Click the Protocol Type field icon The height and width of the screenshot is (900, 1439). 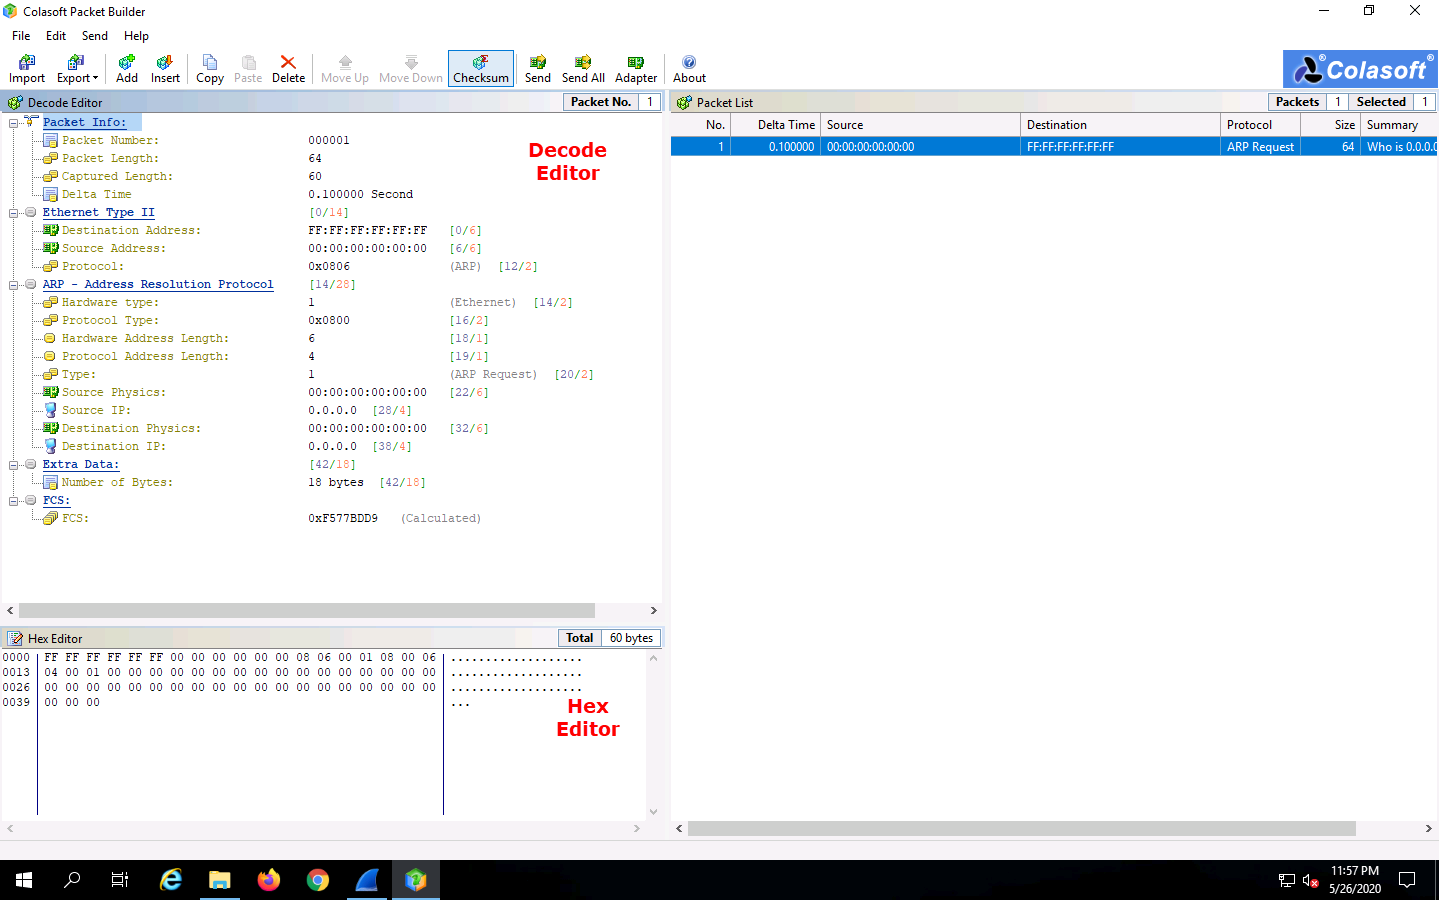pyautogui.click(x=51, y=320)
